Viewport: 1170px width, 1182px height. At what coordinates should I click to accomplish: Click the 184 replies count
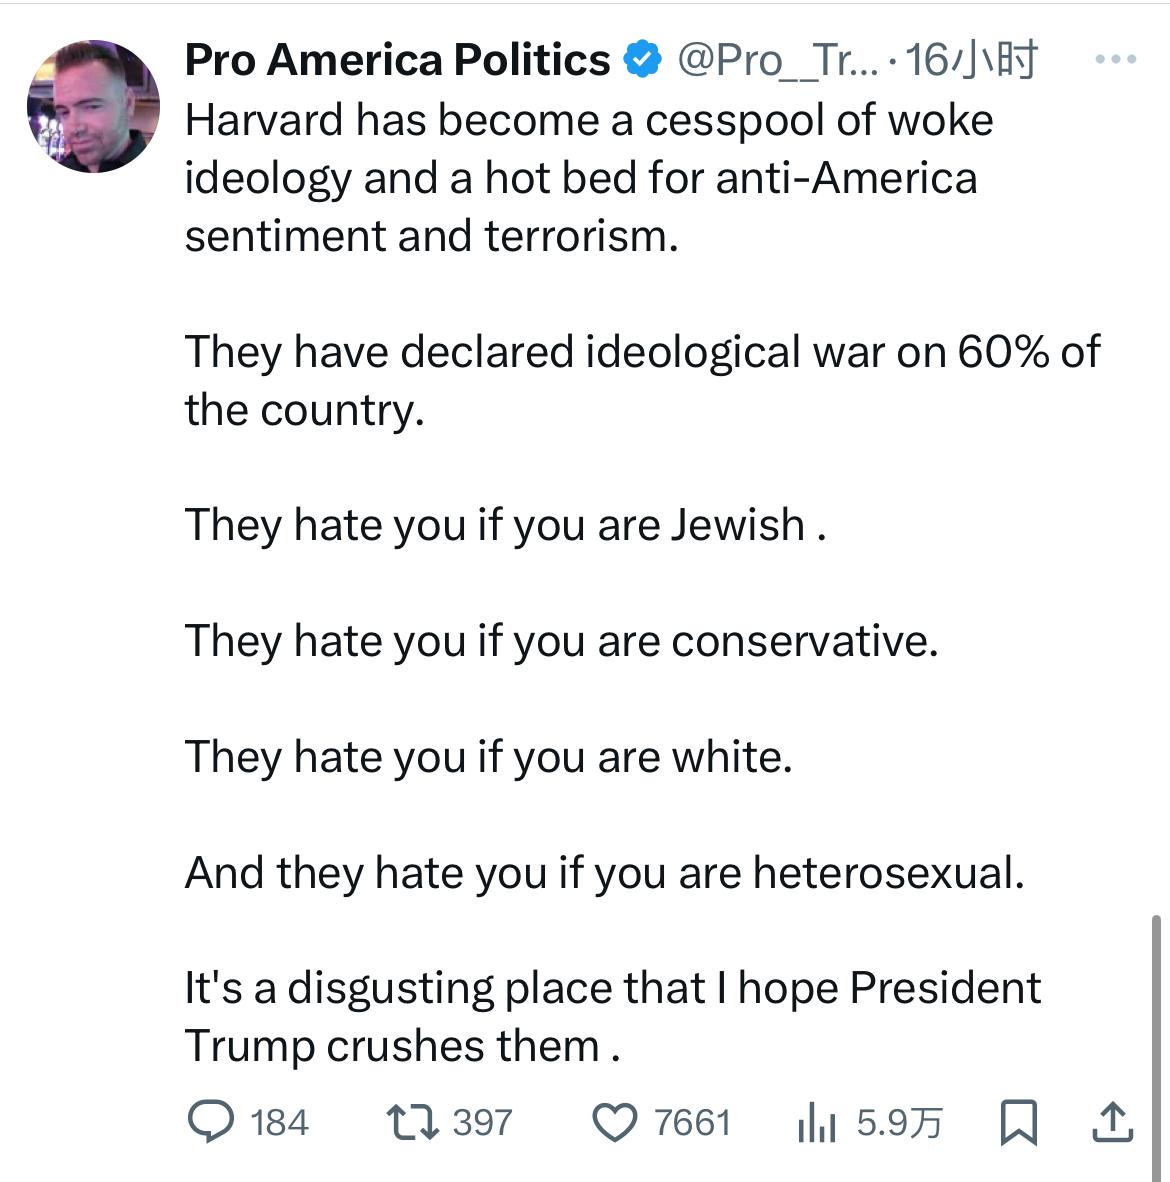pos(280,1122)
